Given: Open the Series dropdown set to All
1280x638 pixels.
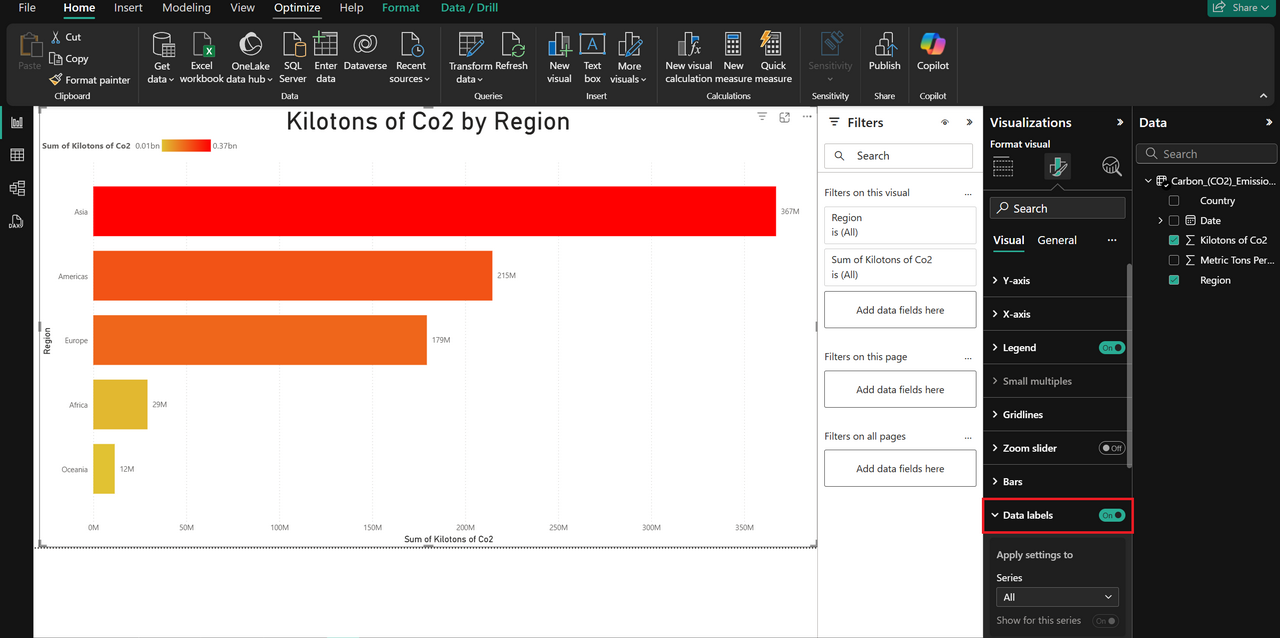Looking at the screenshot, I should (1058, 597).
